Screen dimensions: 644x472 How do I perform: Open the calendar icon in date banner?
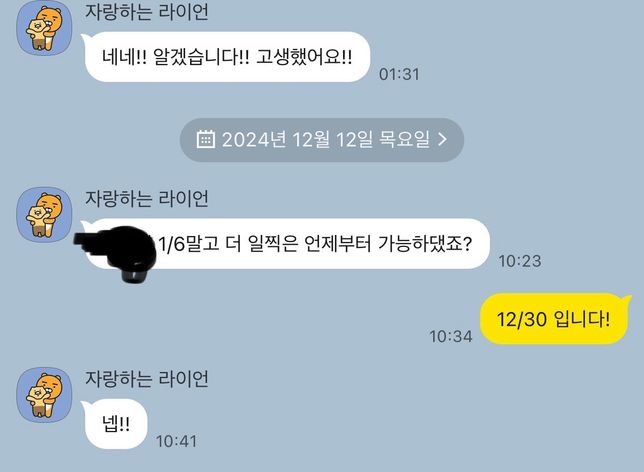pos(205,139)
